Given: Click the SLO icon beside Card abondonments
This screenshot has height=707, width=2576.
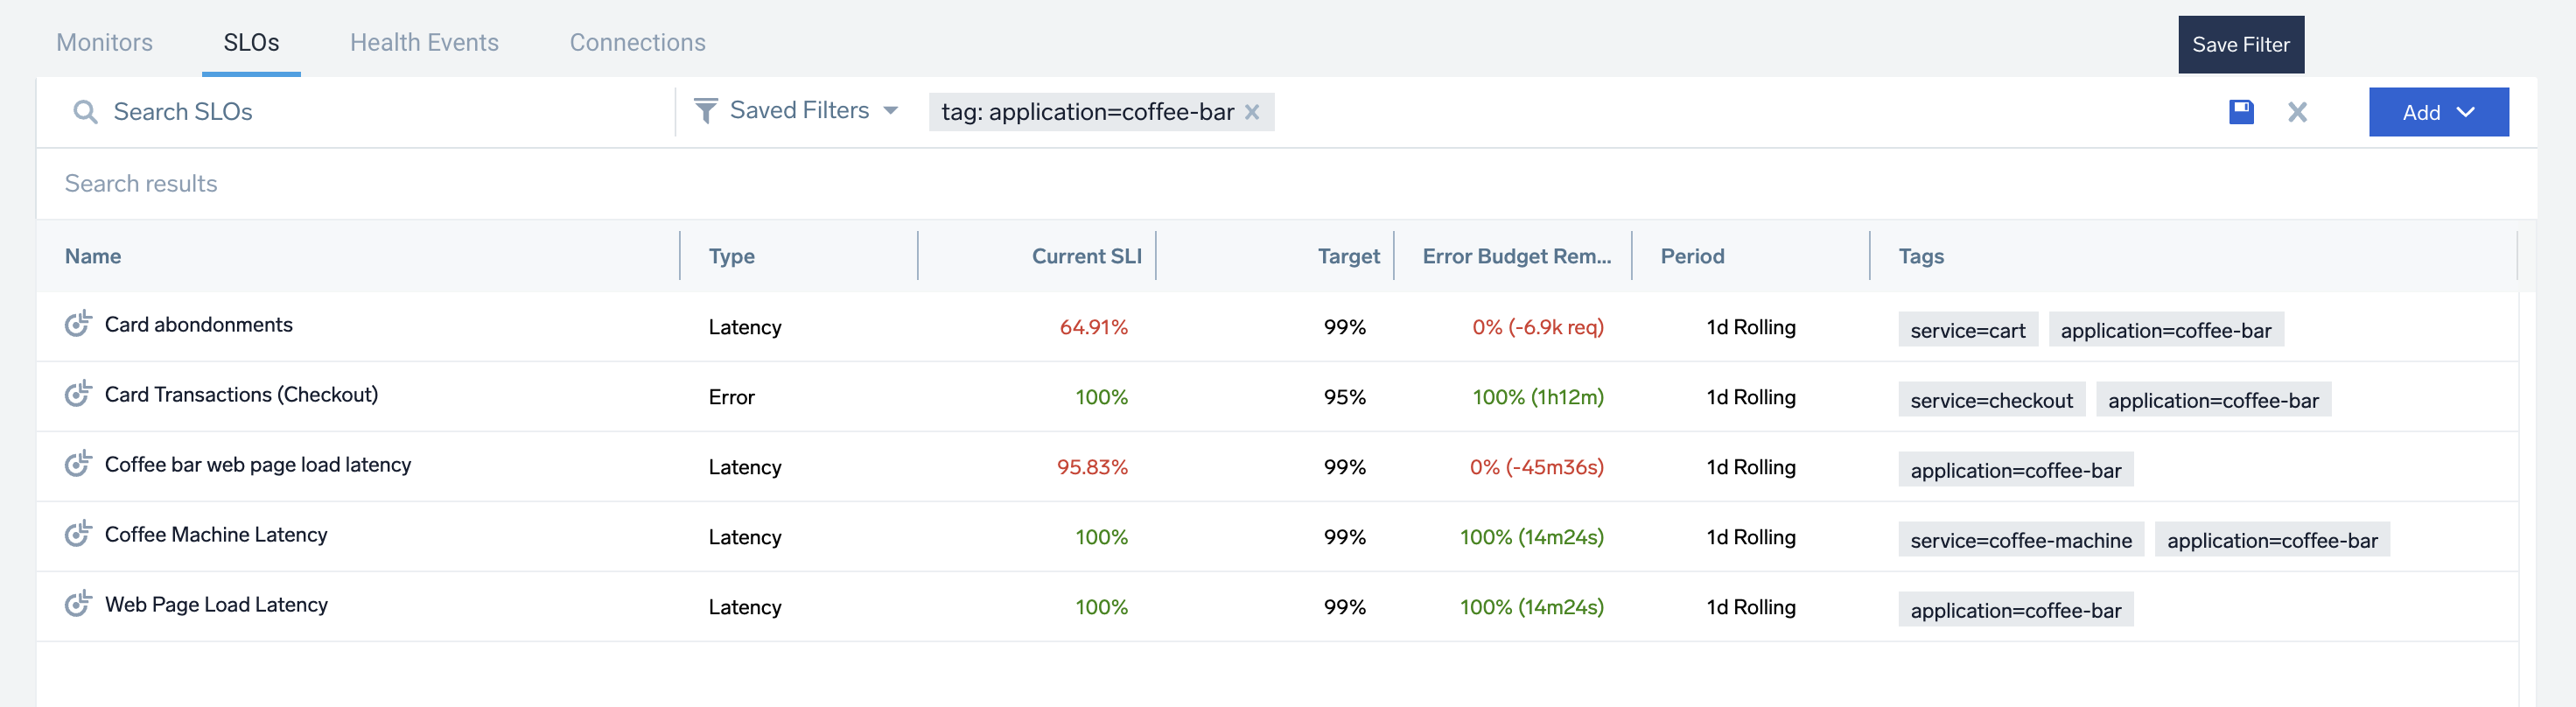Looking at the screenshot, I should (x=78, y=324).
